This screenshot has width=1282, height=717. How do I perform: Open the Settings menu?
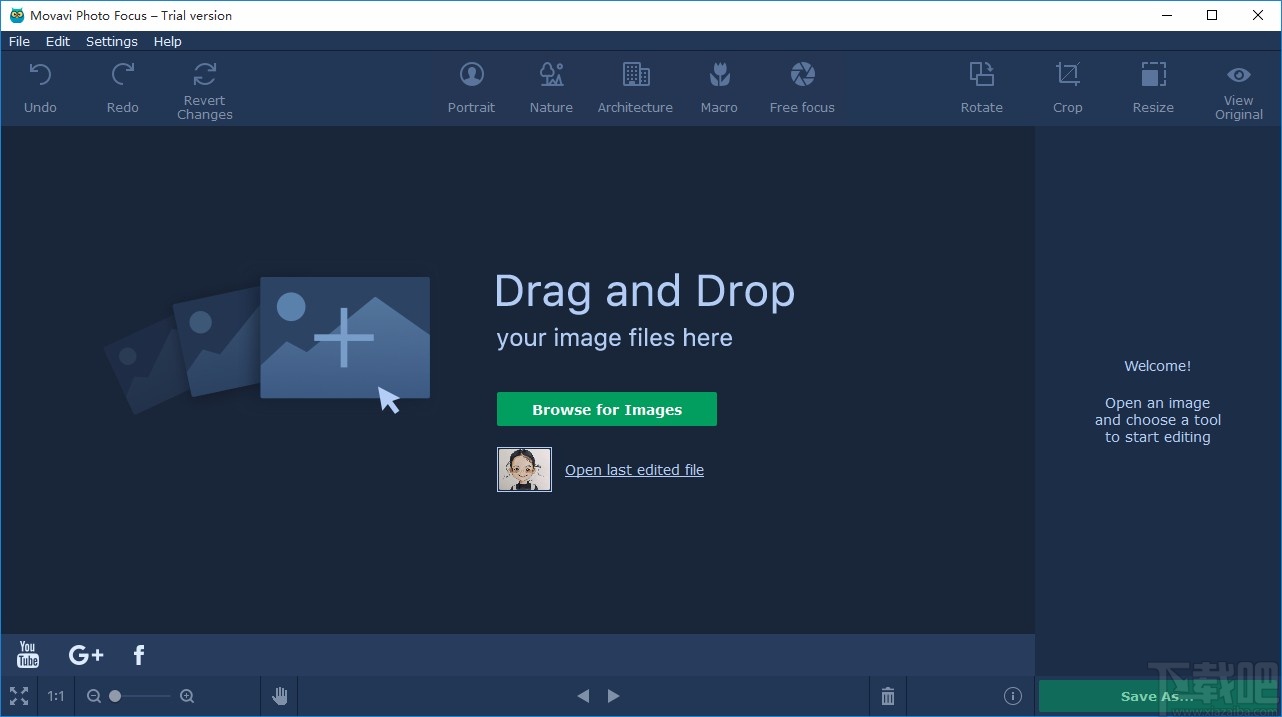(112, 41)
